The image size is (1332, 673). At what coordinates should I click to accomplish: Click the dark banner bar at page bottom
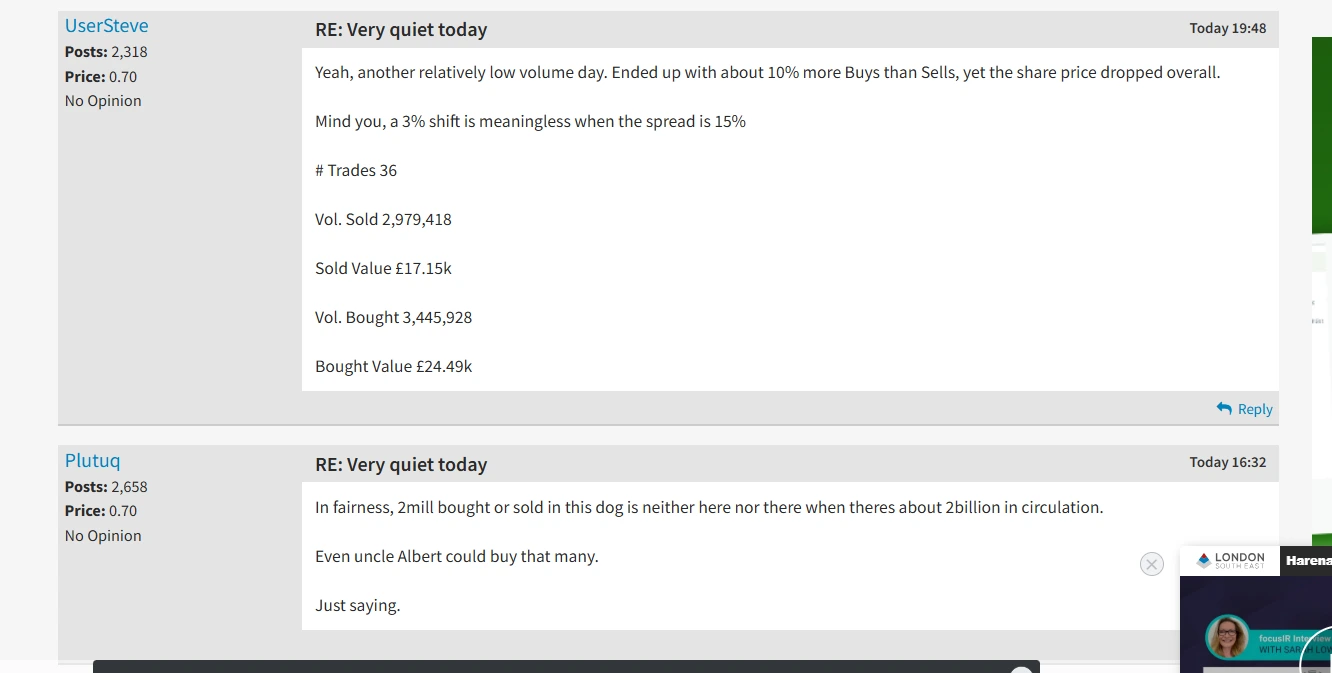coord(565,667)
